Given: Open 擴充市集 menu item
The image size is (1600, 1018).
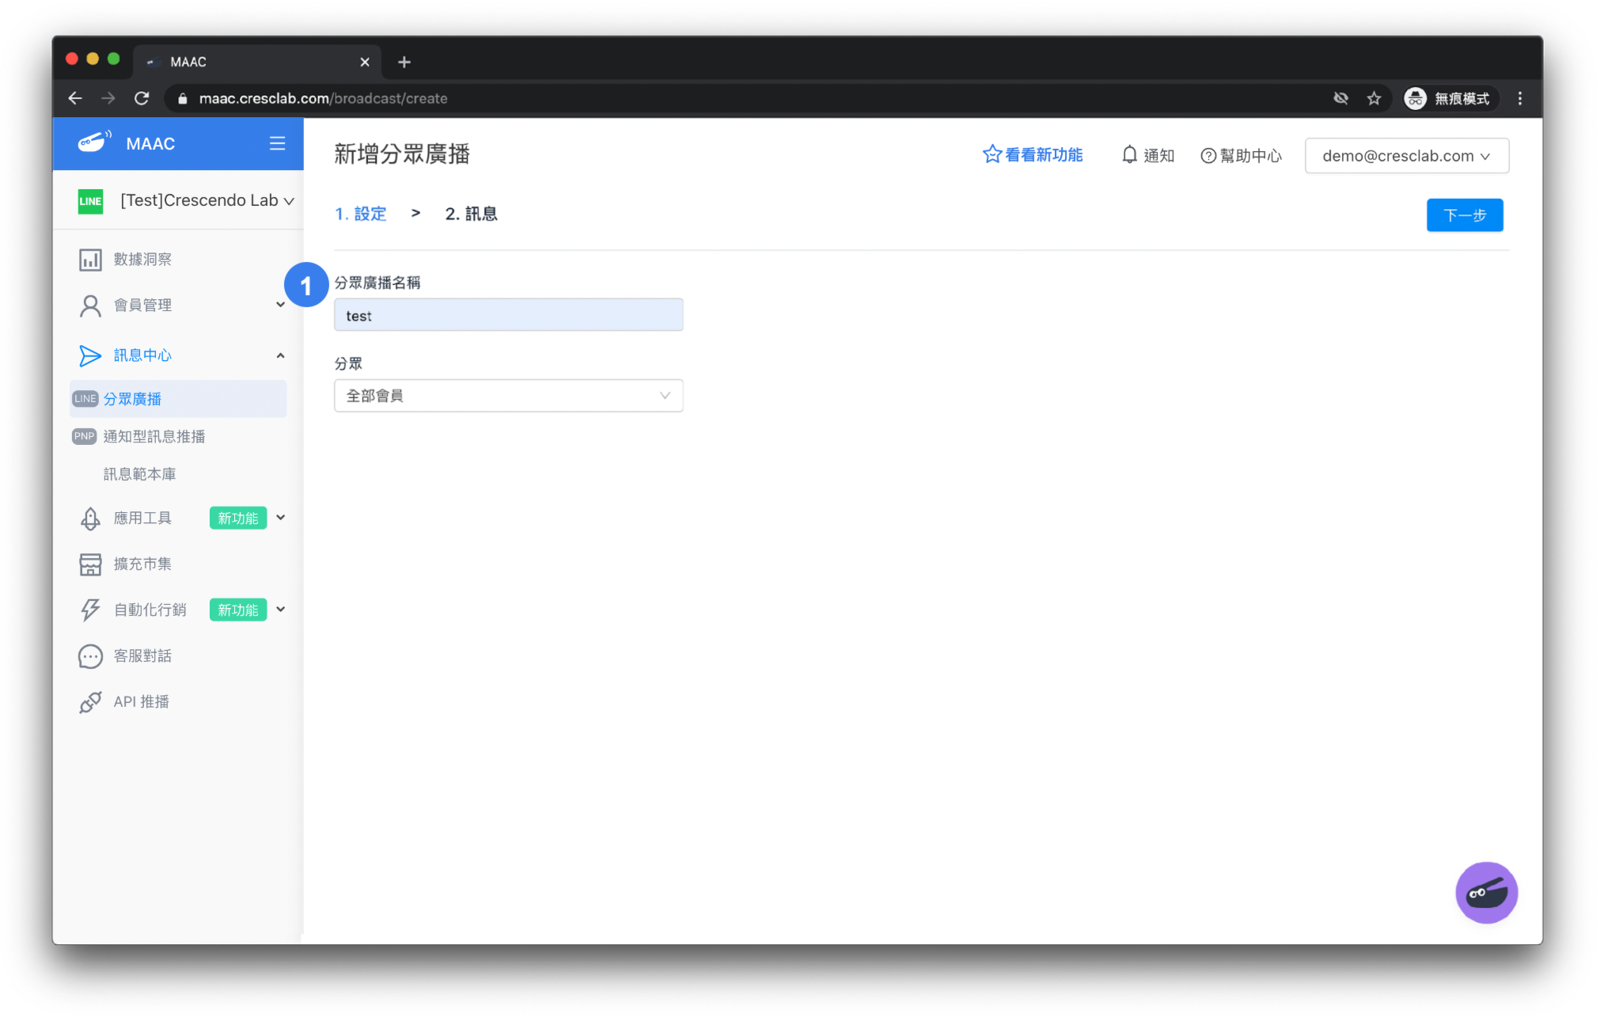Looking at the screenshot, I should click(142, 564).
